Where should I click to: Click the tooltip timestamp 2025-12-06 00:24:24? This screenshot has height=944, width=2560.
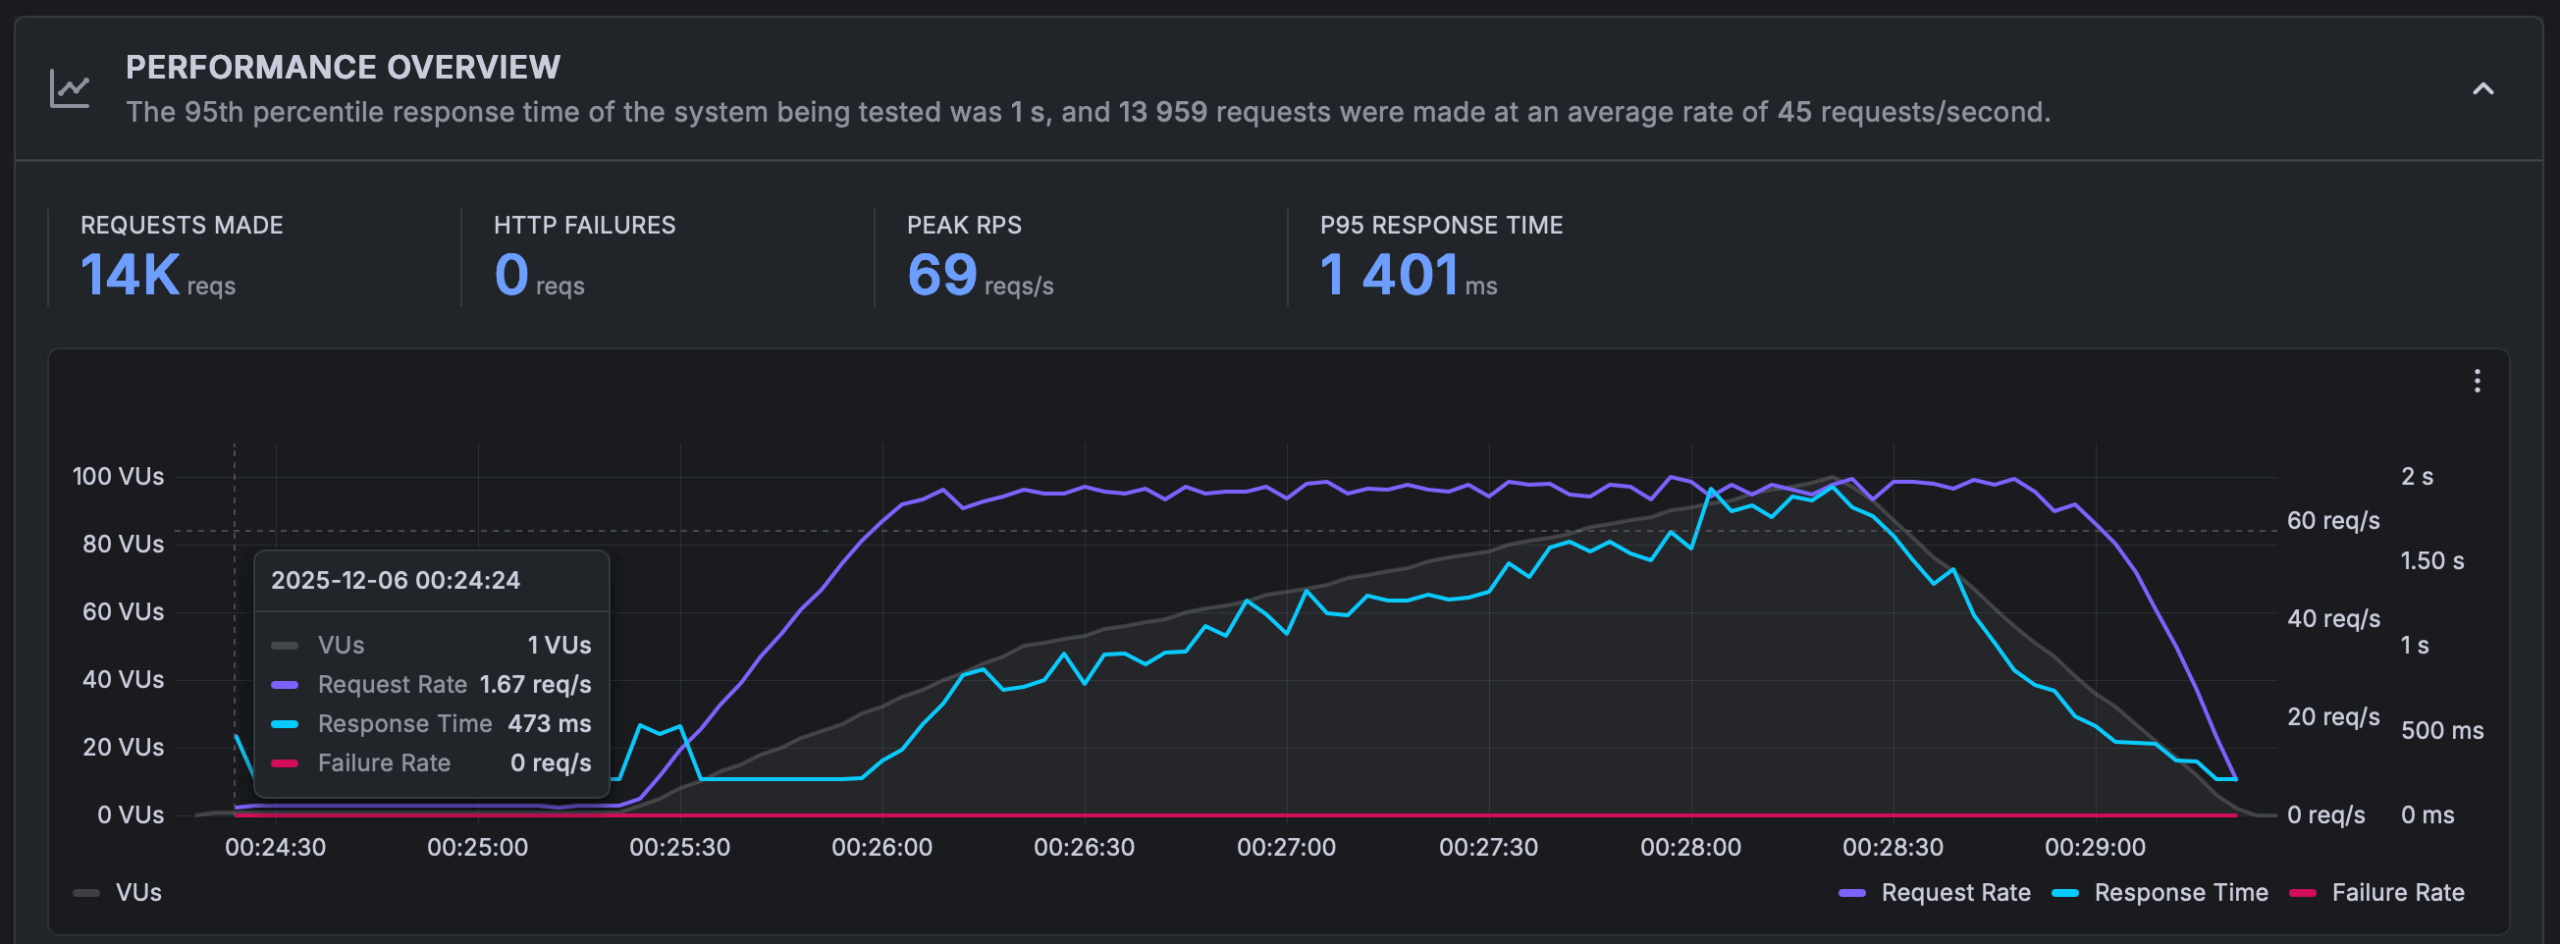395,580
